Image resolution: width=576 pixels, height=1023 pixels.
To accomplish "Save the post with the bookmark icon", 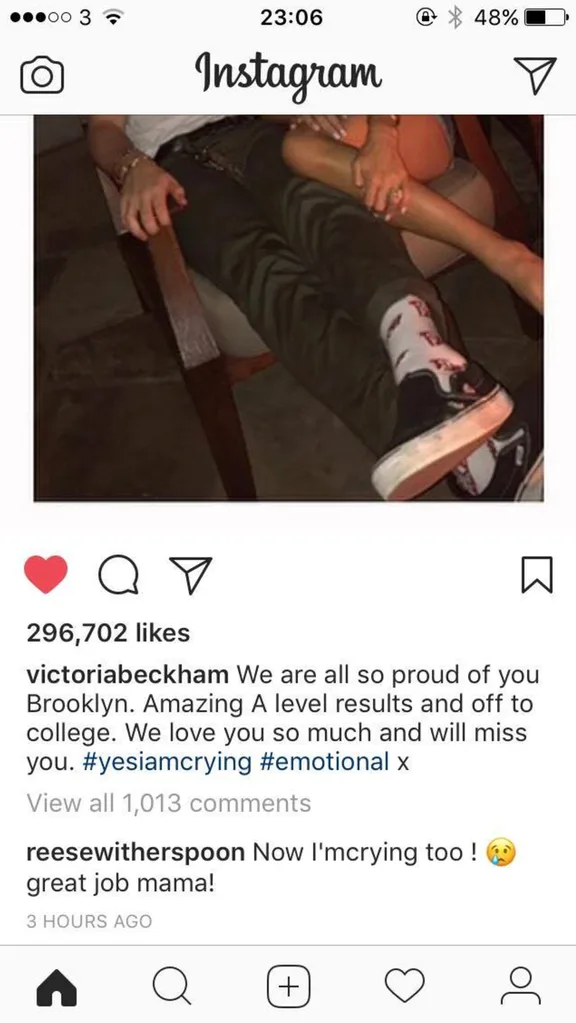I will (537, 575).
